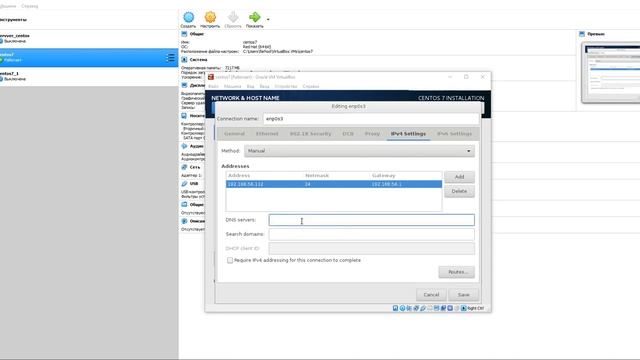The height and width of the screenshot is (360, 640).
Task: Click USB devices status bar icon
Action: 423,308
